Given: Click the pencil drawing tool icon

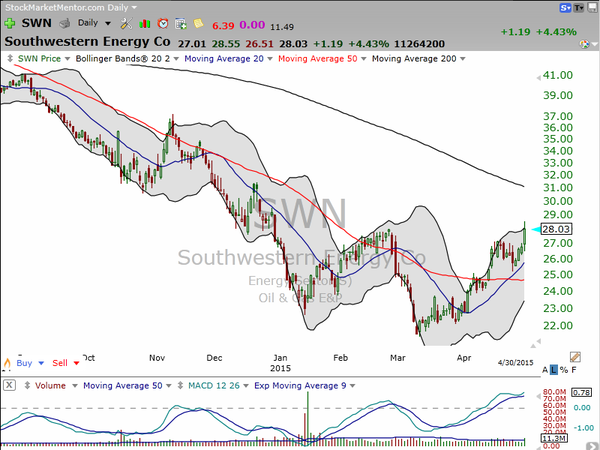Looking at the screenshot, I should pos(575,357).
